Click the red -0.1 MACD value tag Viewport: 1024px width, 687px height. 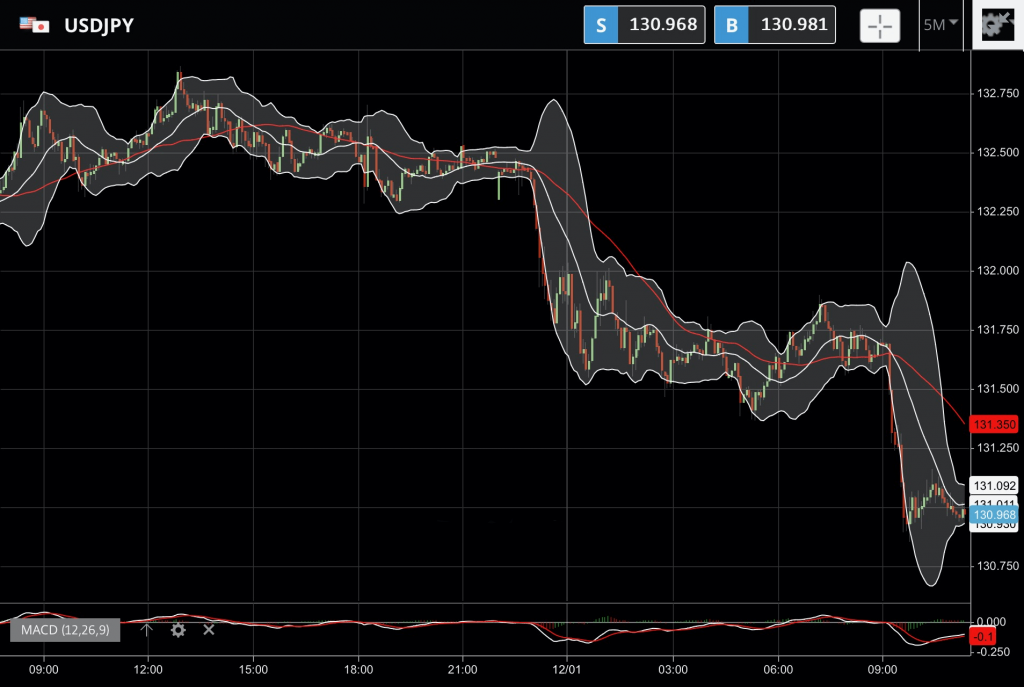[x=983, y=636]
